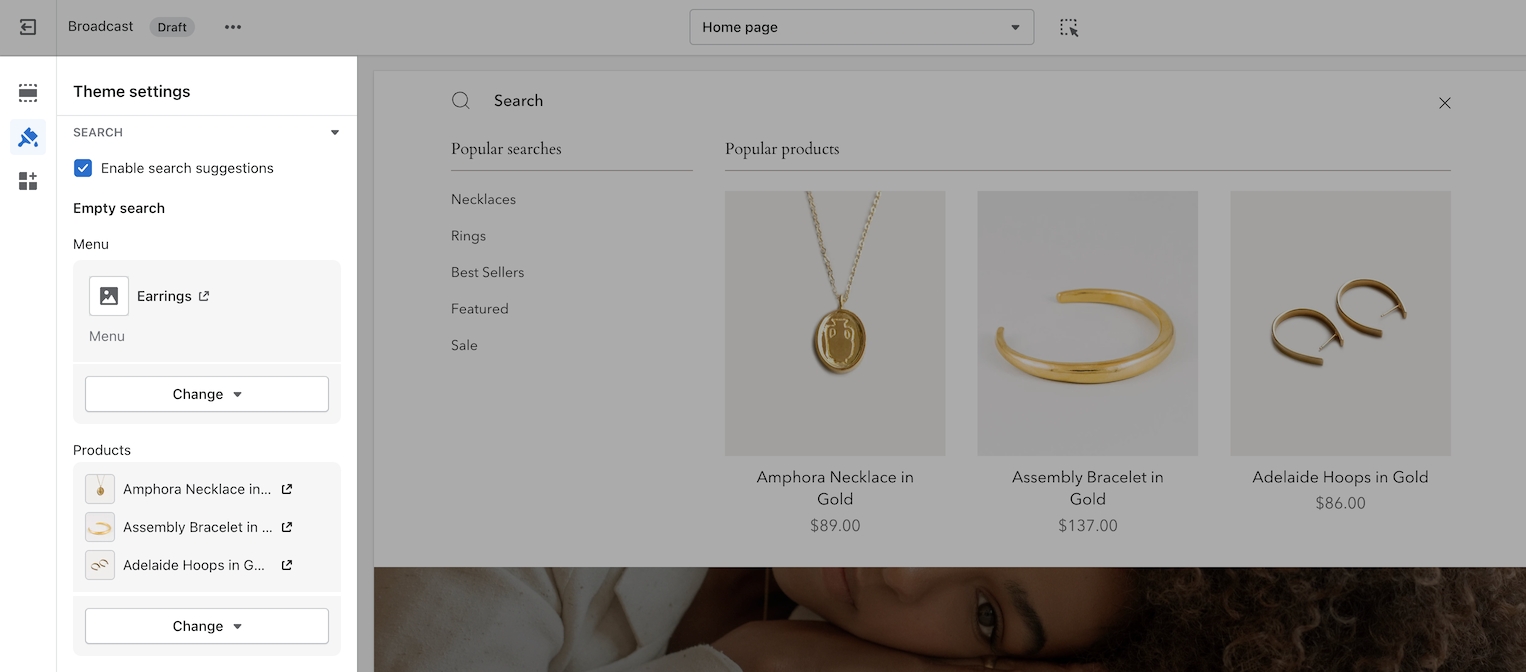Open the App embeds icon
Screen dimensions: 1526x672
28,181
